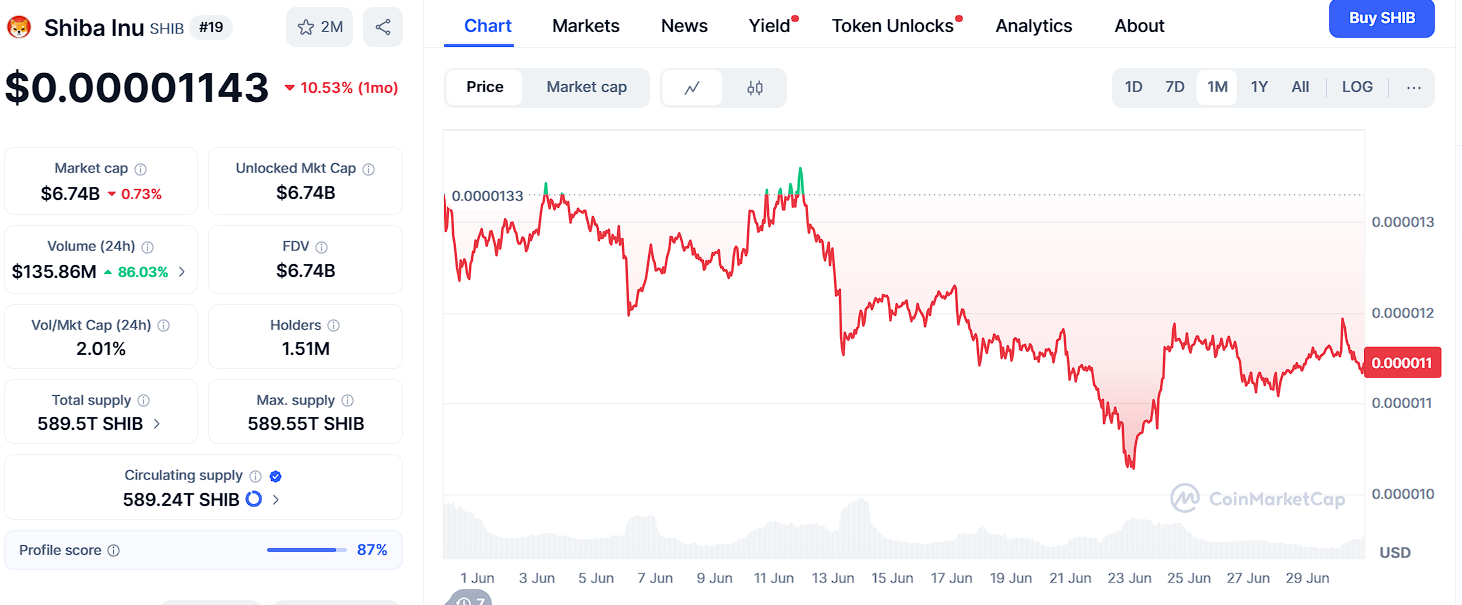This screenshot has width=1462, height=605.
Task: Show Unlocked Mkt Cap info icon
Action: [369, 169]
